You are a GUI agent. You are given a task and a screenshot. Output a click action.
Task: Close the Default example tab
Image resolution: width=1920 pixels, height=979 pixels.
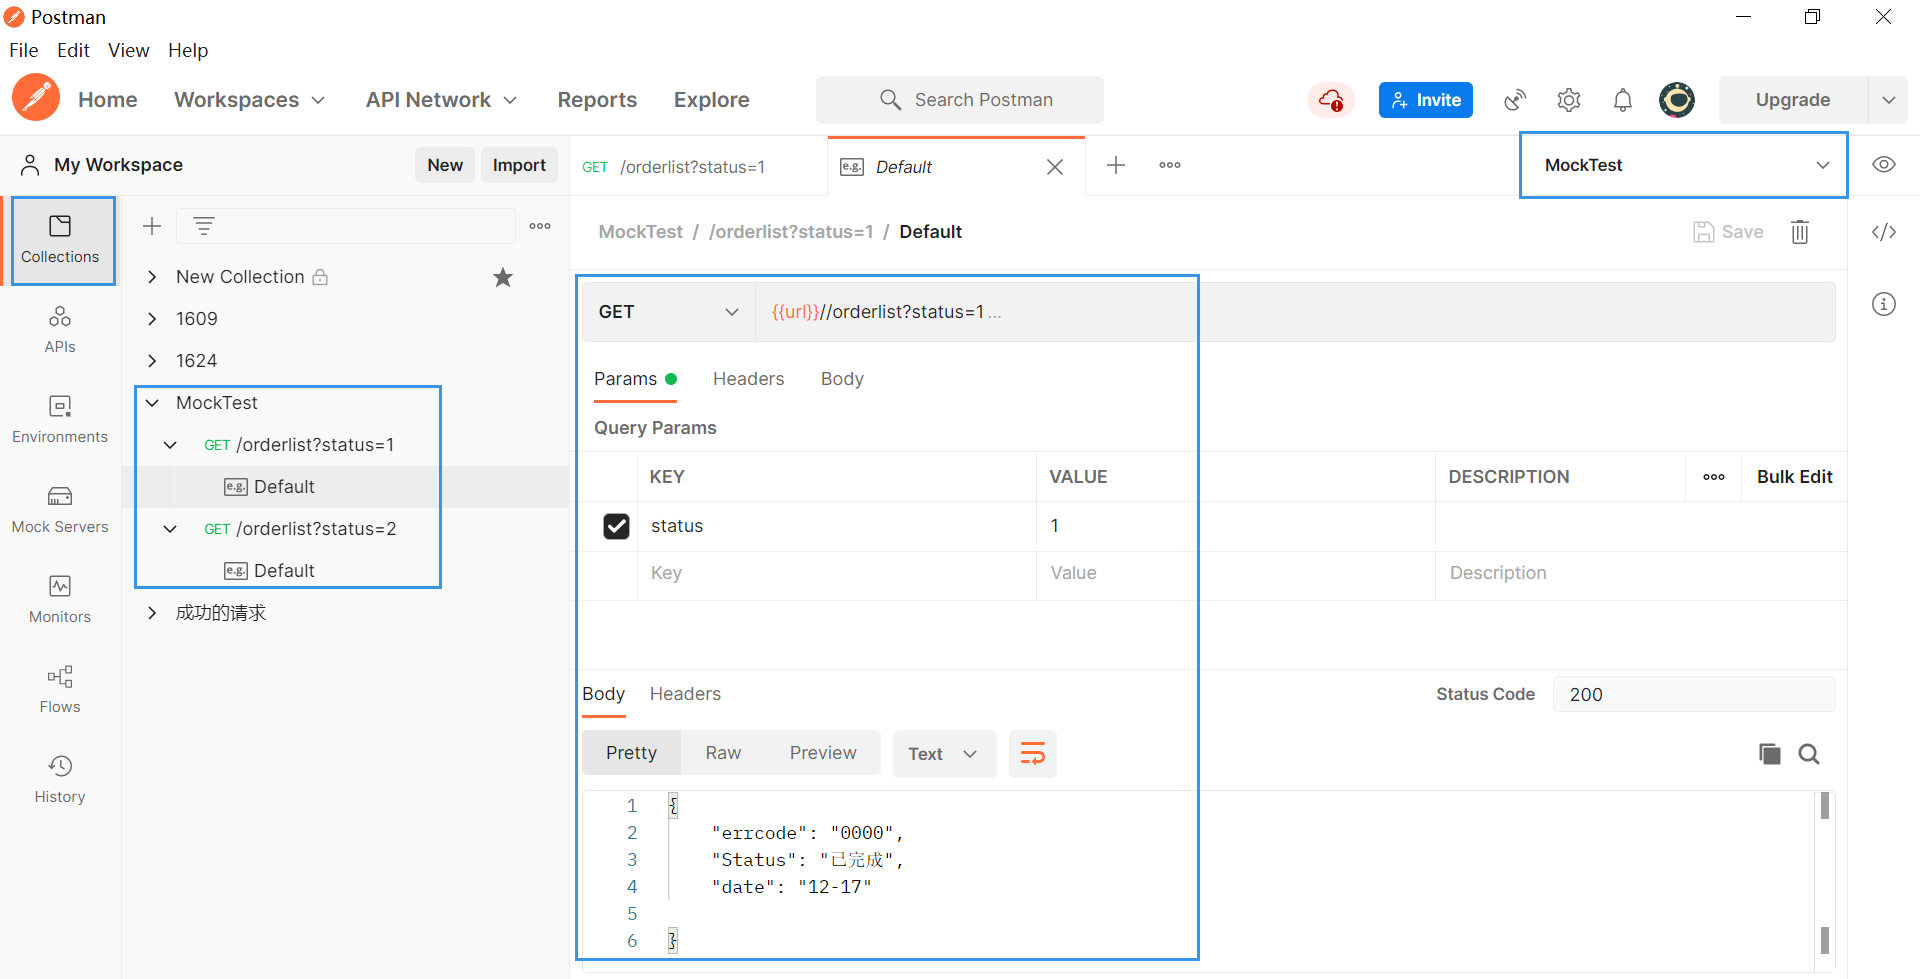pos(1055,167)
